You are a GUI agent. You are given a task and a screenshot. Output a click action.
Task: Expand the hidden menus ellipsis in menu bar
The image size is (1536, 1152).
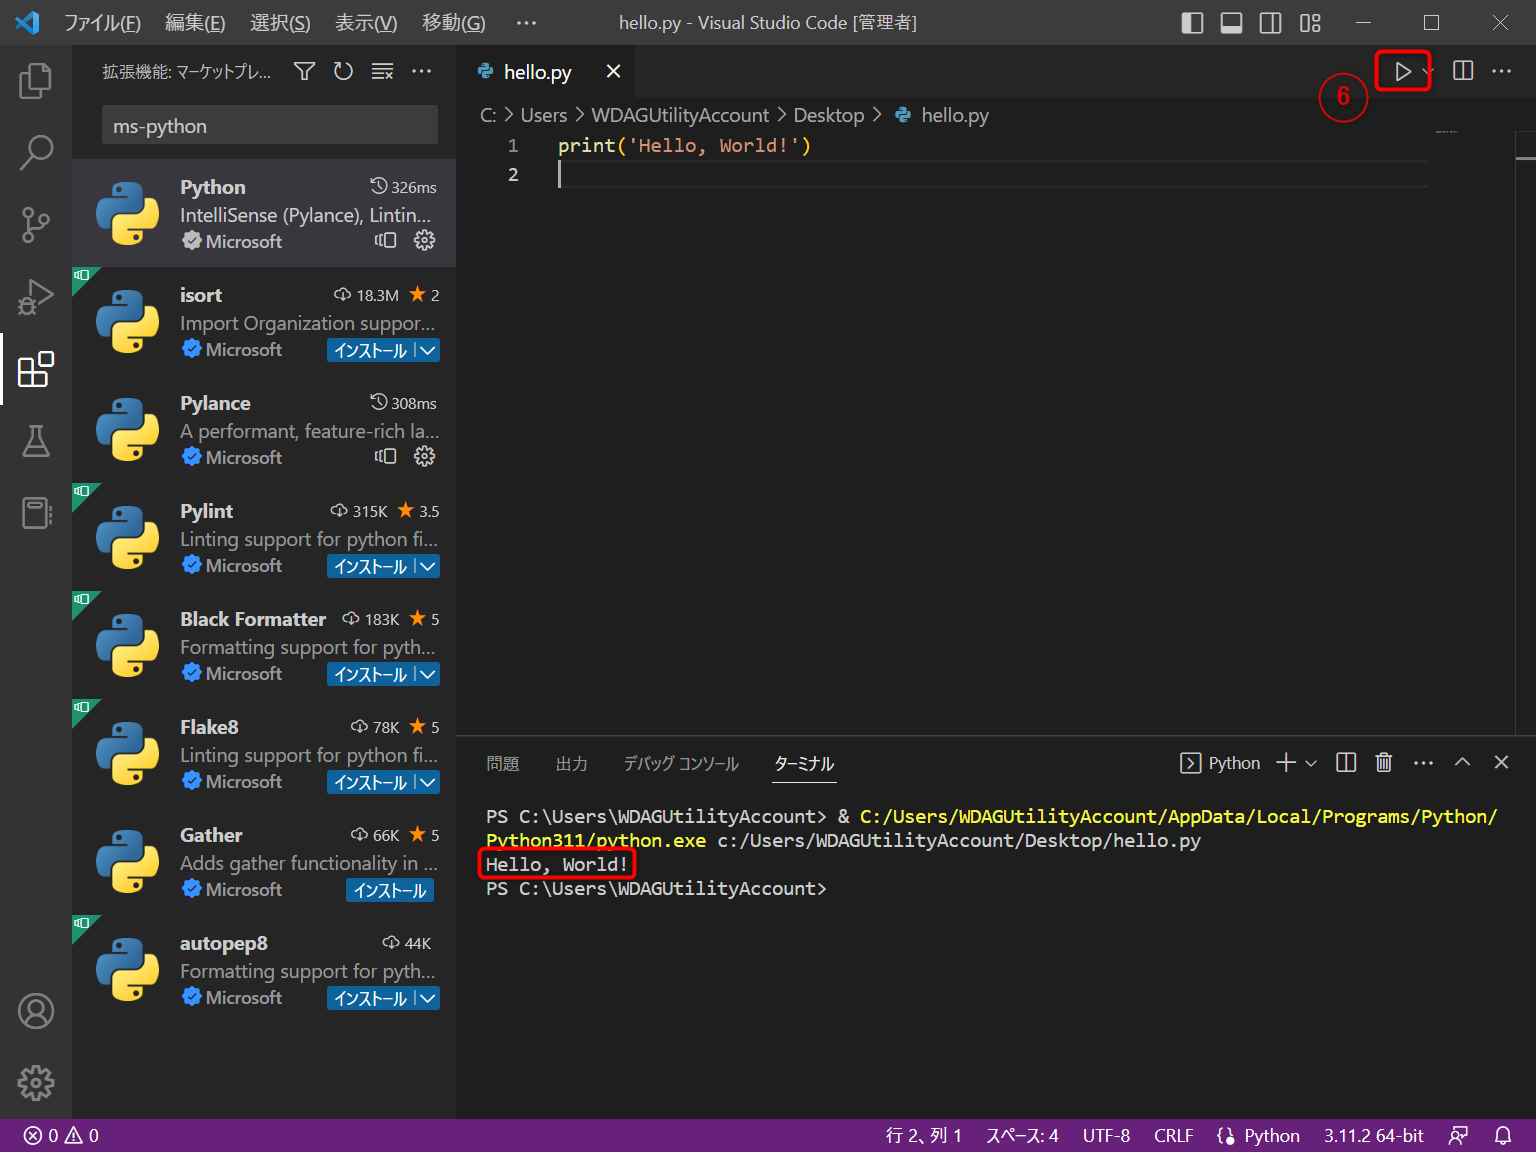[x=527, y=23]
